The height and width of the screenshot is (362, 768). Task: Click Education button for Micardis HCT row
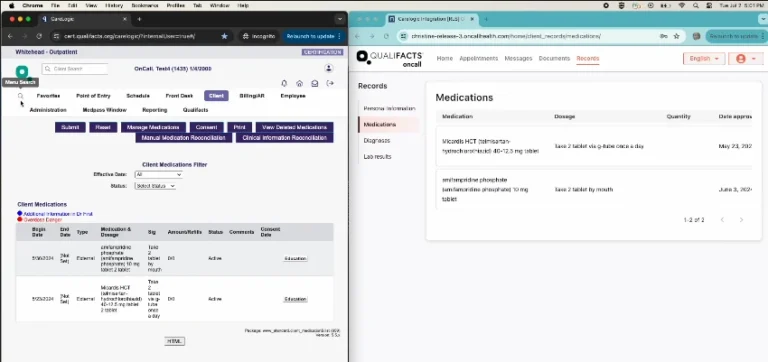[295, 299]
